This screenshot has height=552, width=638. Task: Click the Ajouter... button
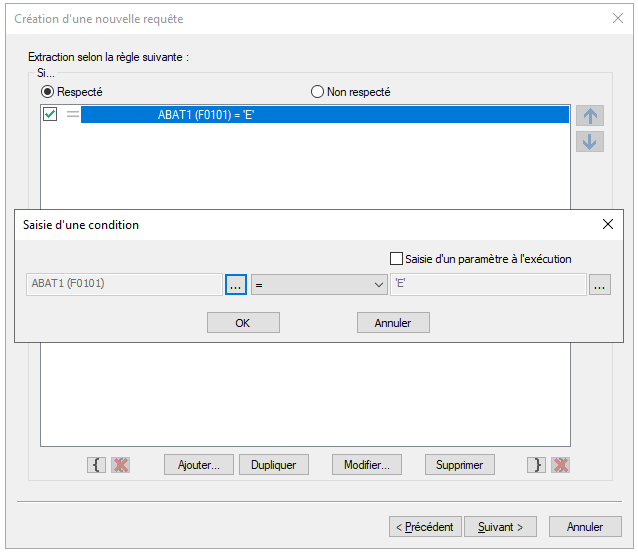tap(199, 465)
